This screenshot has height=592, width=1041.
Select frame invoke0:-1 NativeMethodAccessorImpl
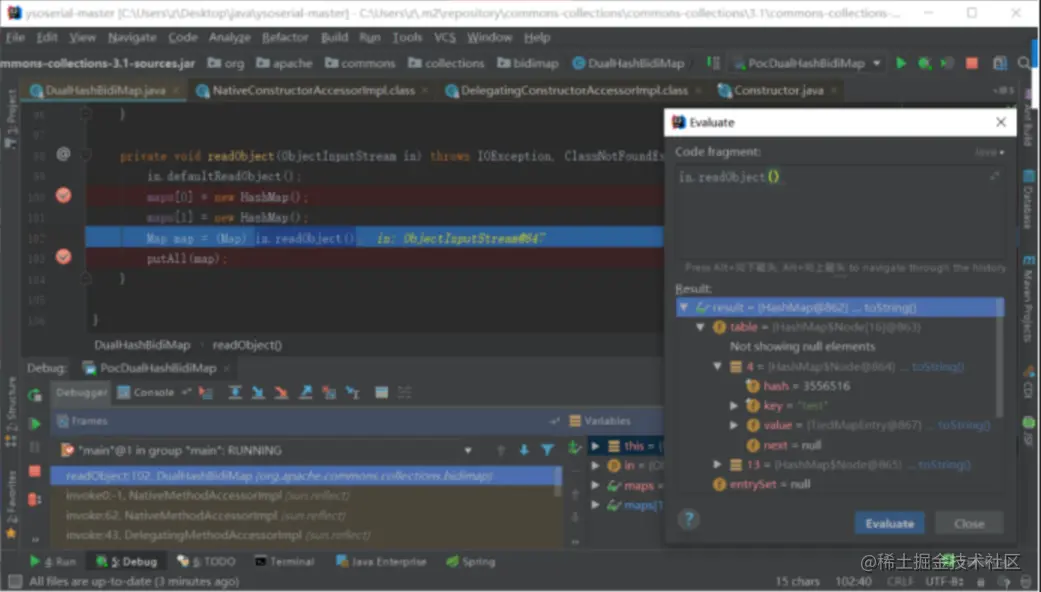[306, 495]
